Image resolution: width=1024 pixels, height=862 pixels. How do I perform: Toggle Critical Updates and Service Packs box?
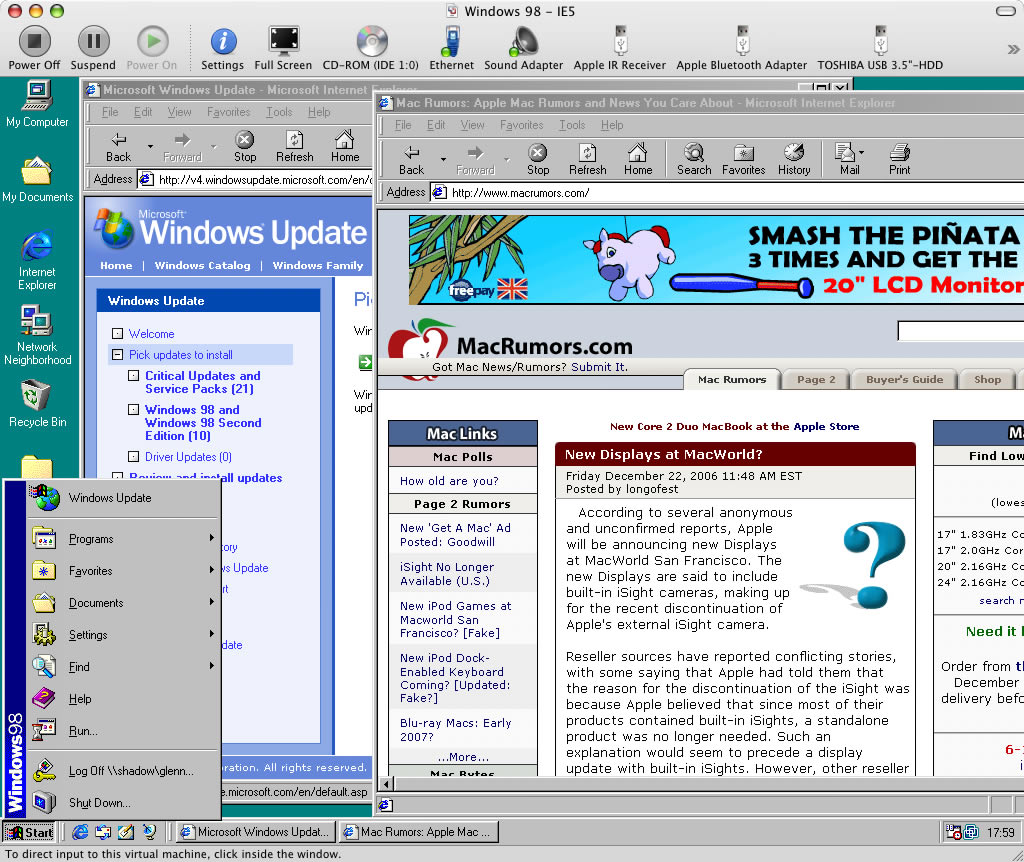click(133, 375)
